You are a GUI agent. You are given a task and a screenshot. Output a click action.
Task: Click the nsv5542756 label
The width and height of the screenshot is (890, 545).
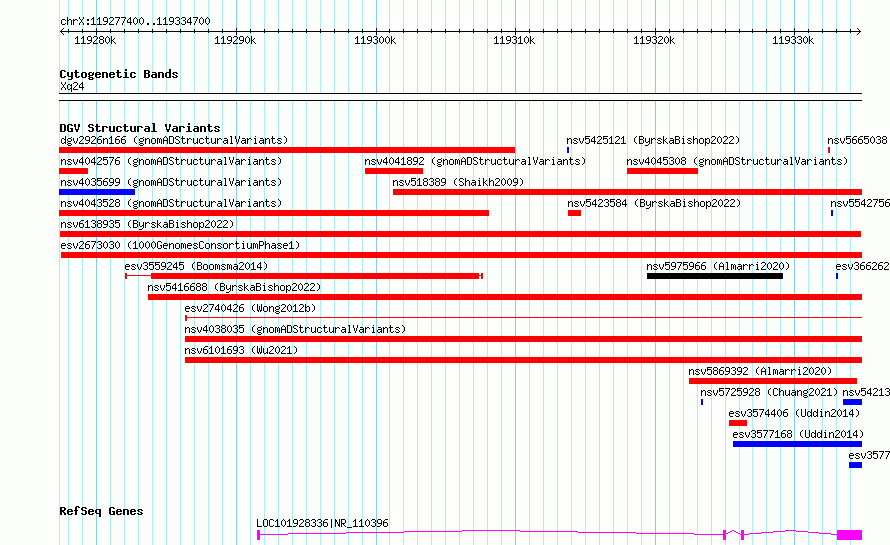[859, 203]
